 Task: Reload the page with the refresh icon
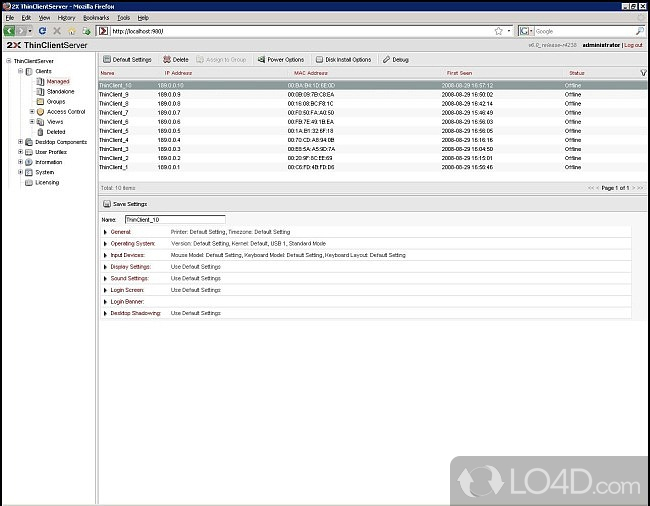[42, 31]
